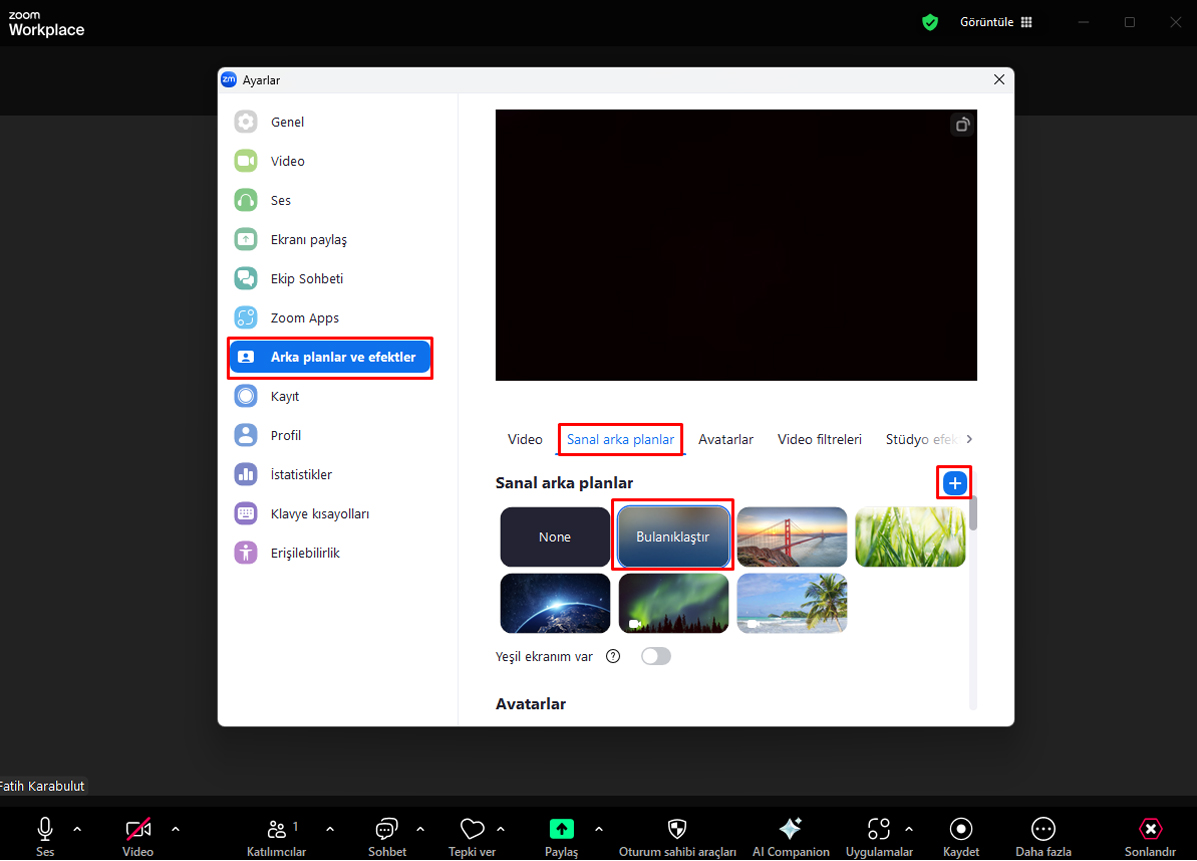Click the AI Companion sparkle icon
1197x861 pixels.
(790, 829)
